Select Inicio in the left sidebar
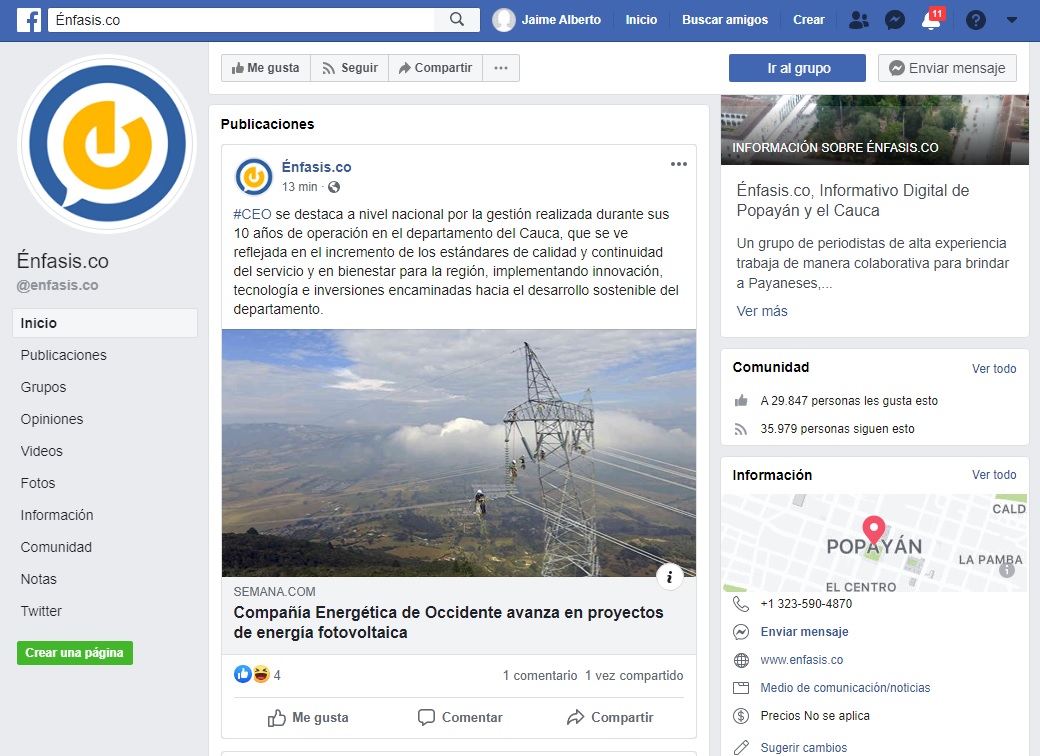 tap(105, 323)
